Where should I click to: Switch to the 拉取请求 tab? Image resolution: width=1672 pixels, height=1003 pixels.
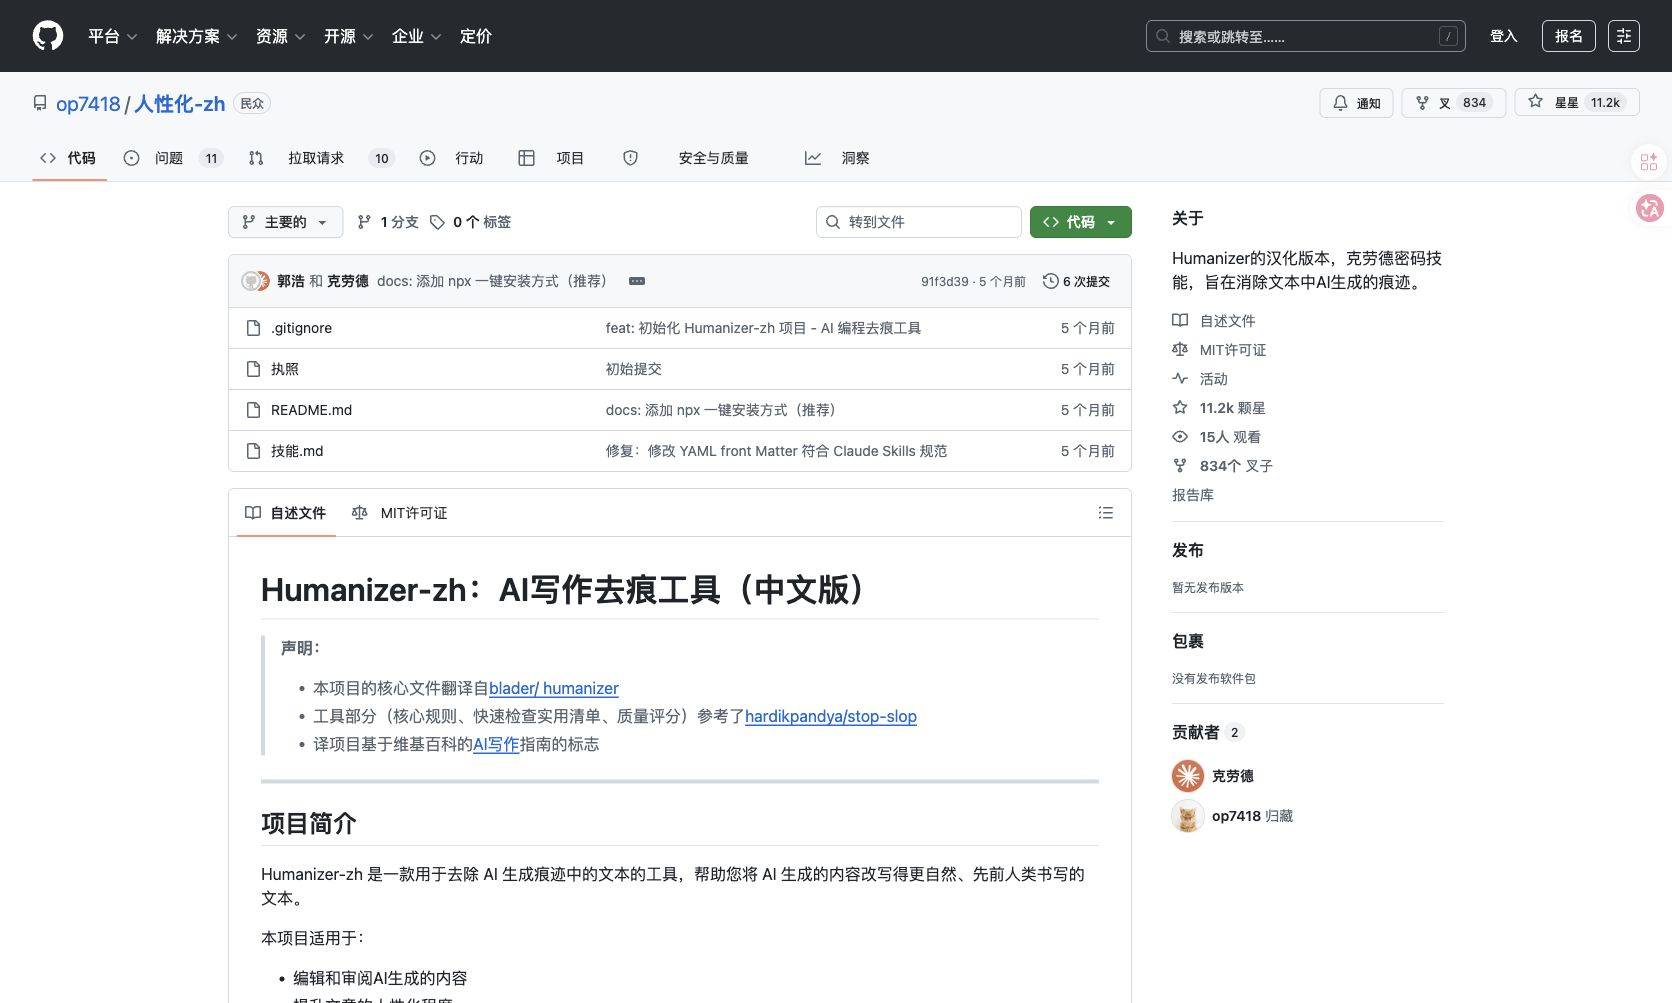click(320, 158)
